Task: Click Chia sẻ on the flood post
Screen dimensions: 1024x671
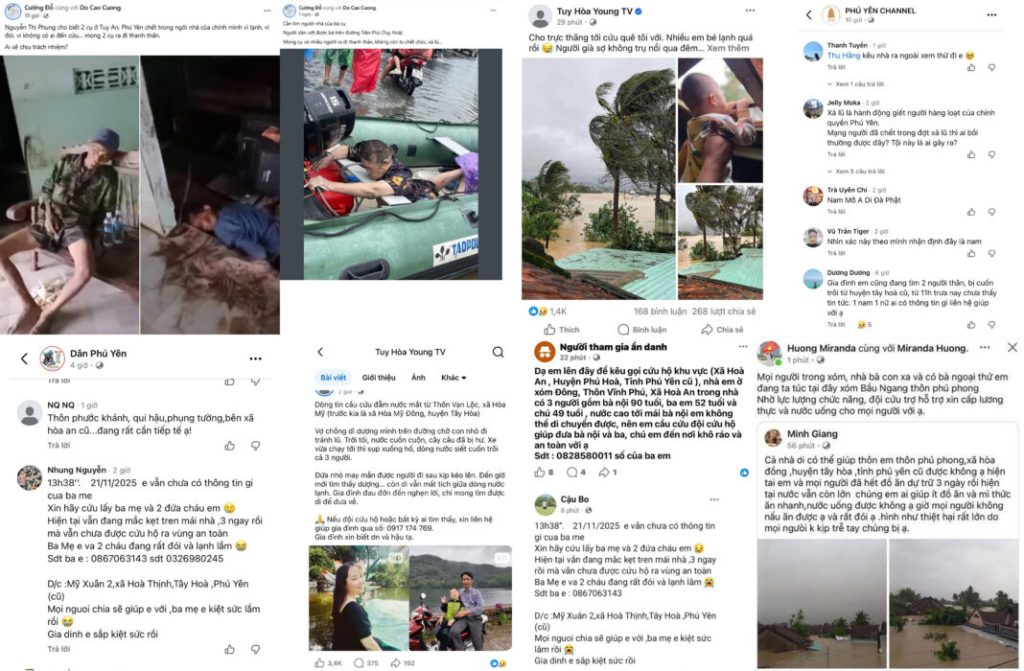Action: click(722, 329)
